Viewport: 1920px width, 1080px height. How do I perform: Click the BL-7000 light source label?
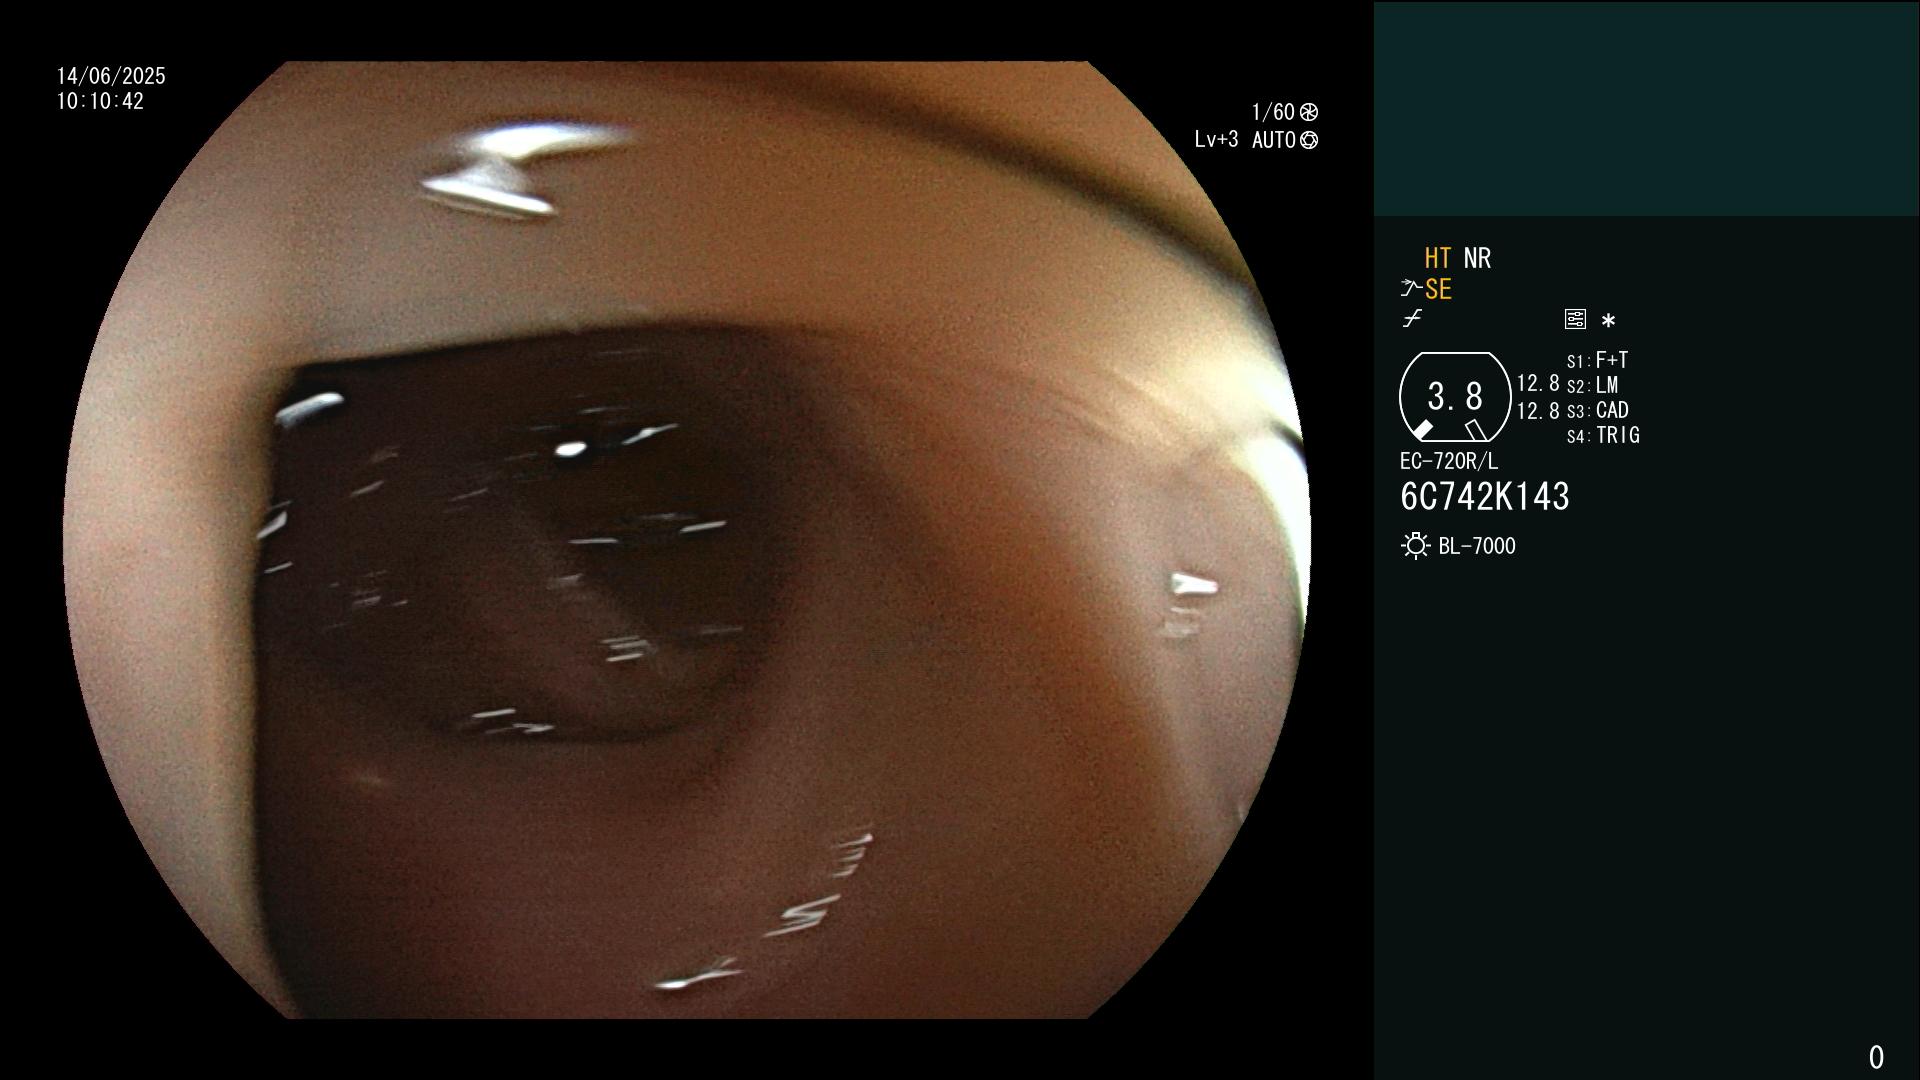click(x=1477, y=546)
